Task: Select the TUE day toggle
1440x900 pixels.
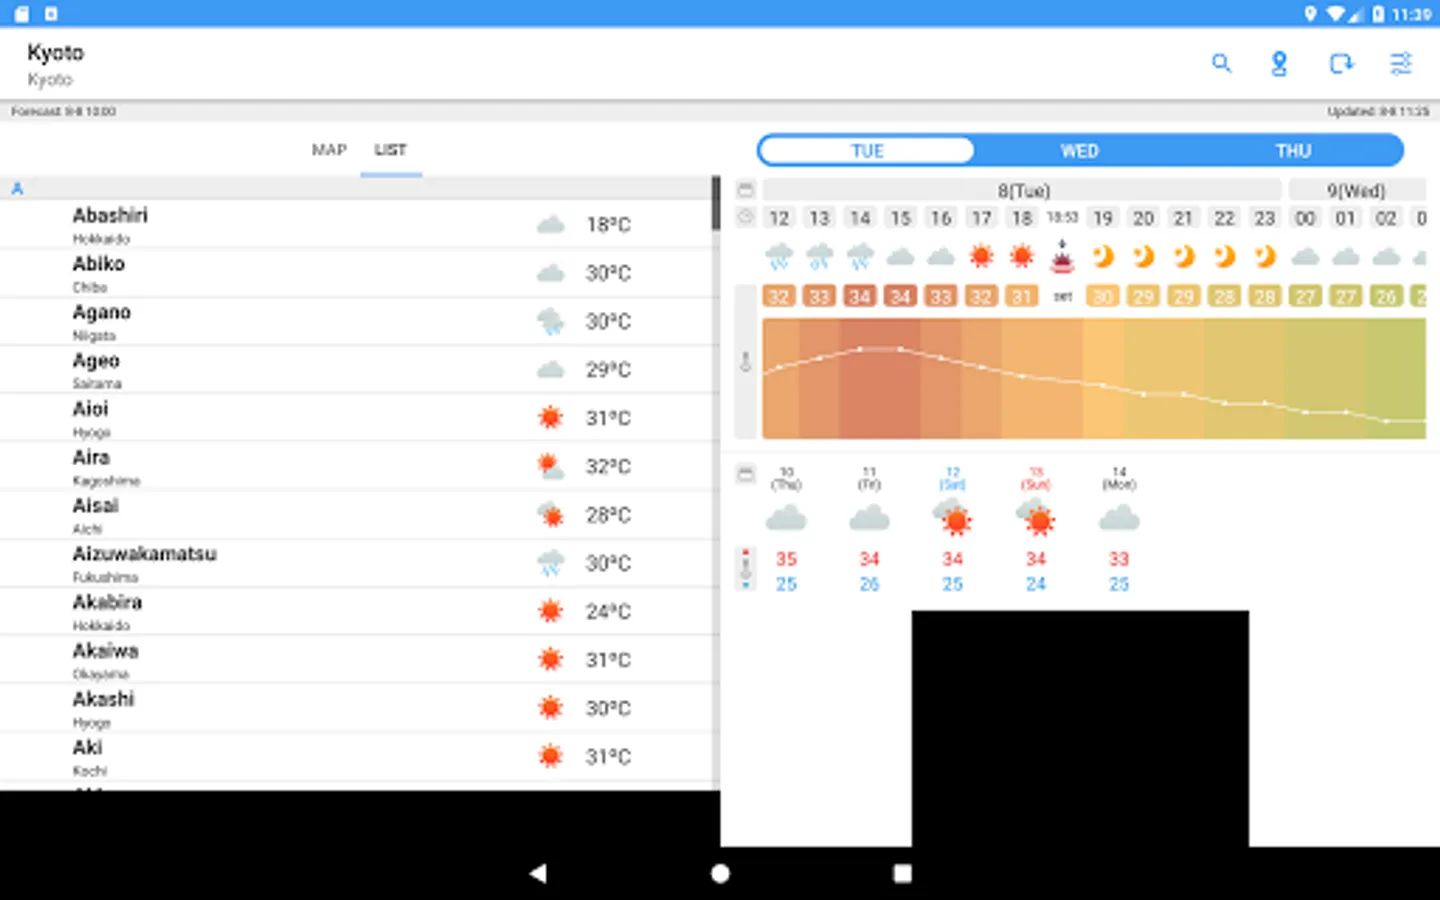Action: pos(867,151)
